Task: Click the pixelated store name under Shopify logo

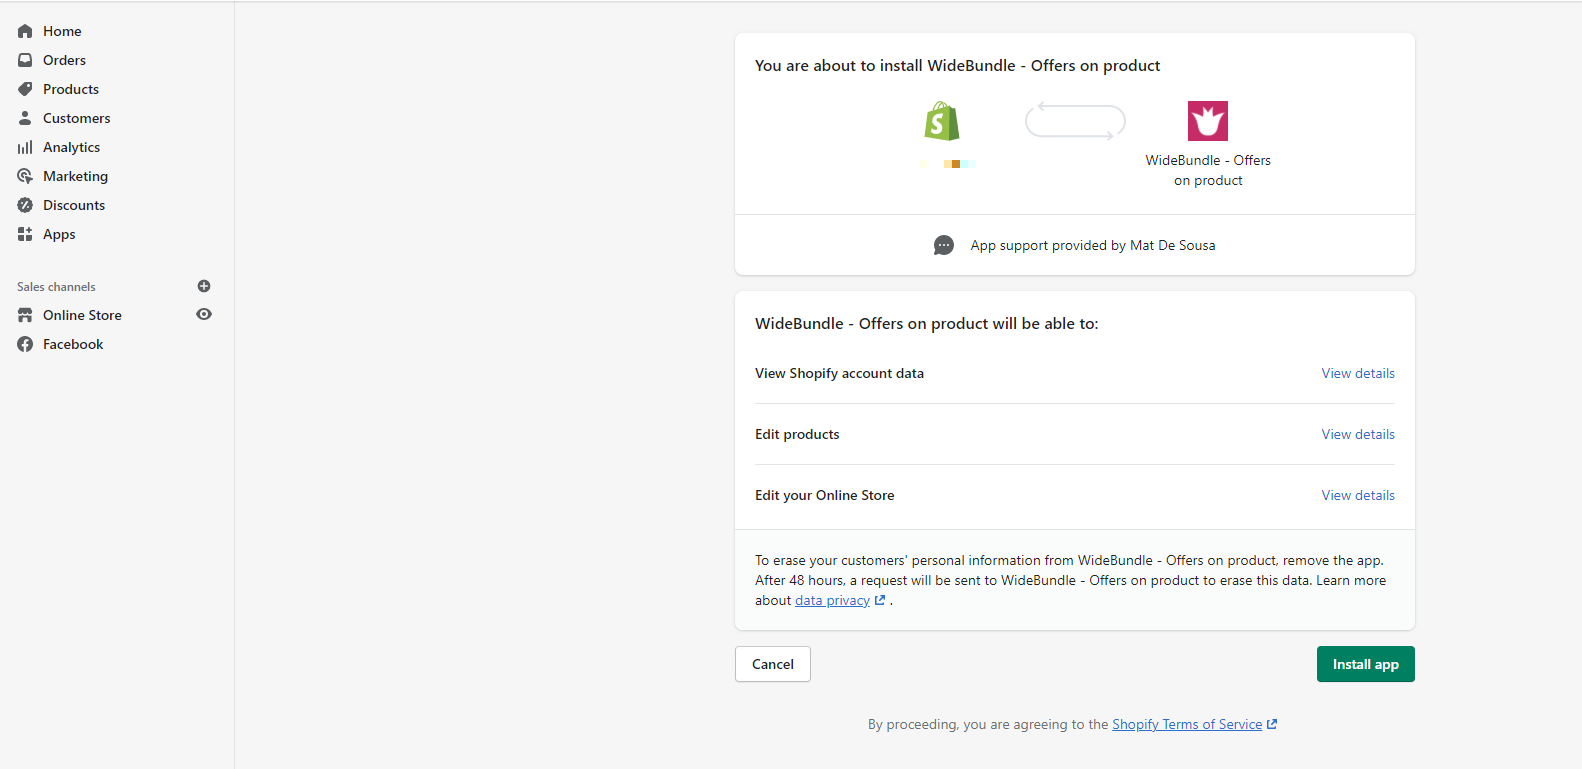Action: (948, 163)
